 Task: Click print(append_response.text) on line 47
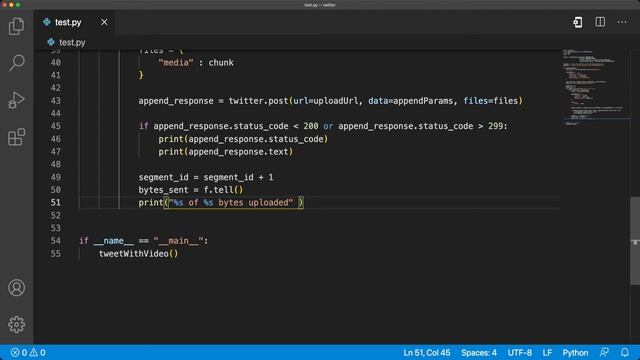tap(225, 152)
